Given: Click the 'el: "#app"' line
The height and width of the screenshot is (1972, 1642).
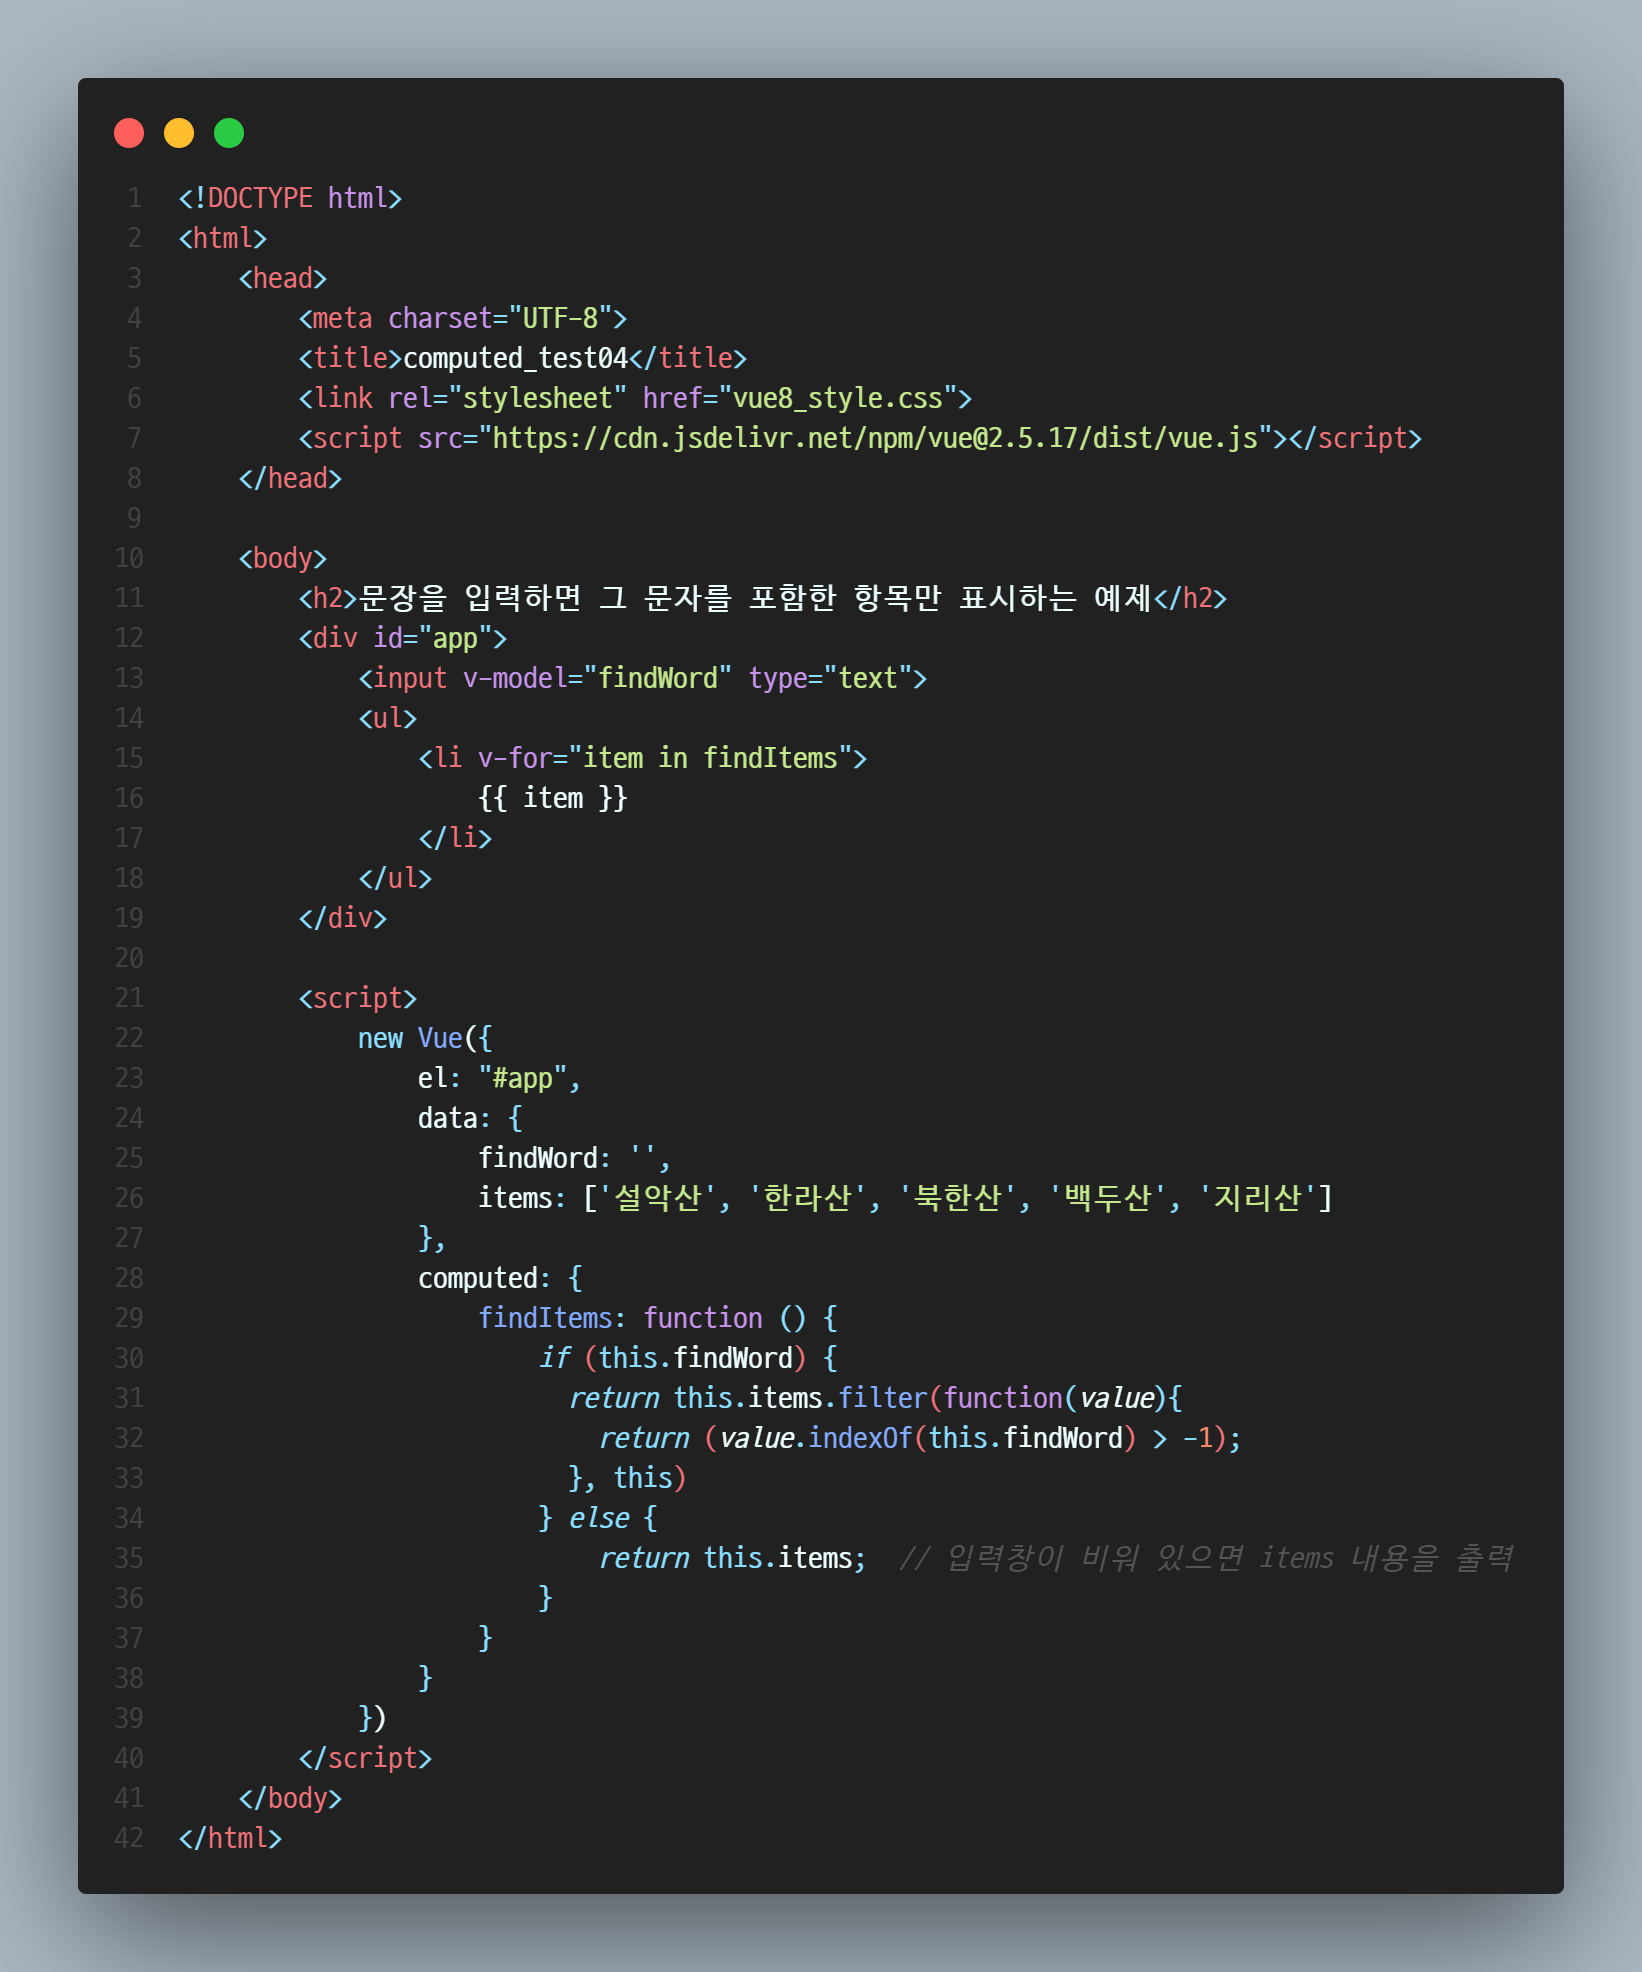Looking at the screenshot, I should 500,1078.
